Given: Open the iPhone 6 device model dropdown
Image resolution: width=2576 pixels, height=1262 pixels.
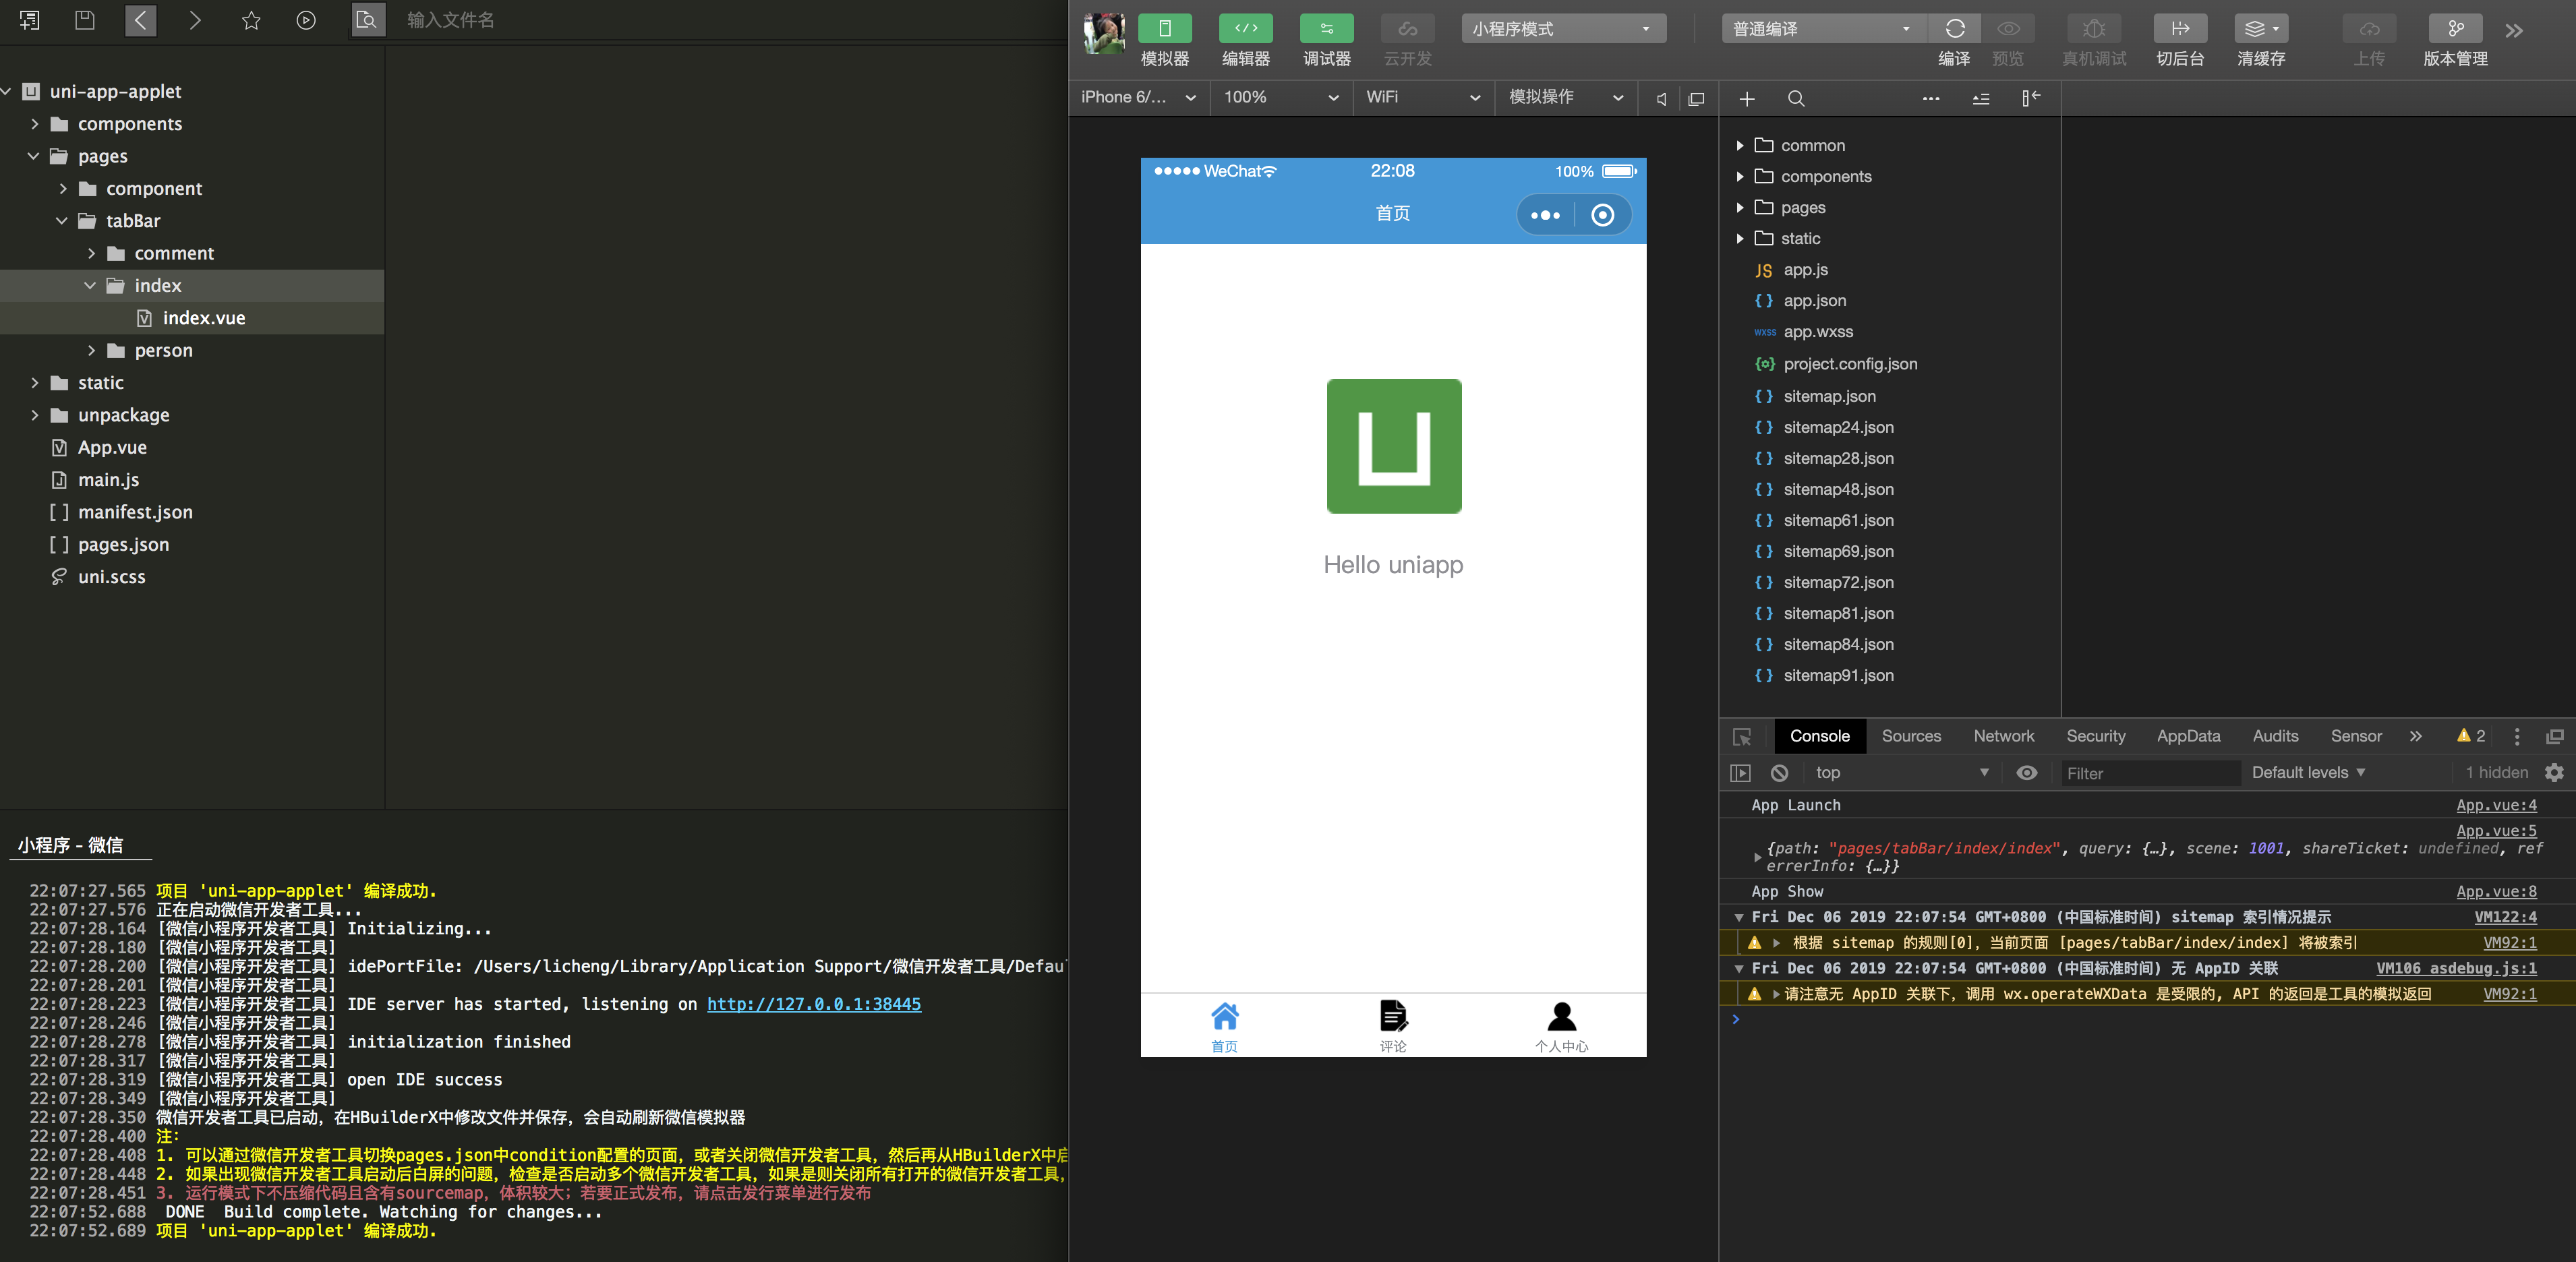Looking at the screenshot, I should [x=1138, y=97].
